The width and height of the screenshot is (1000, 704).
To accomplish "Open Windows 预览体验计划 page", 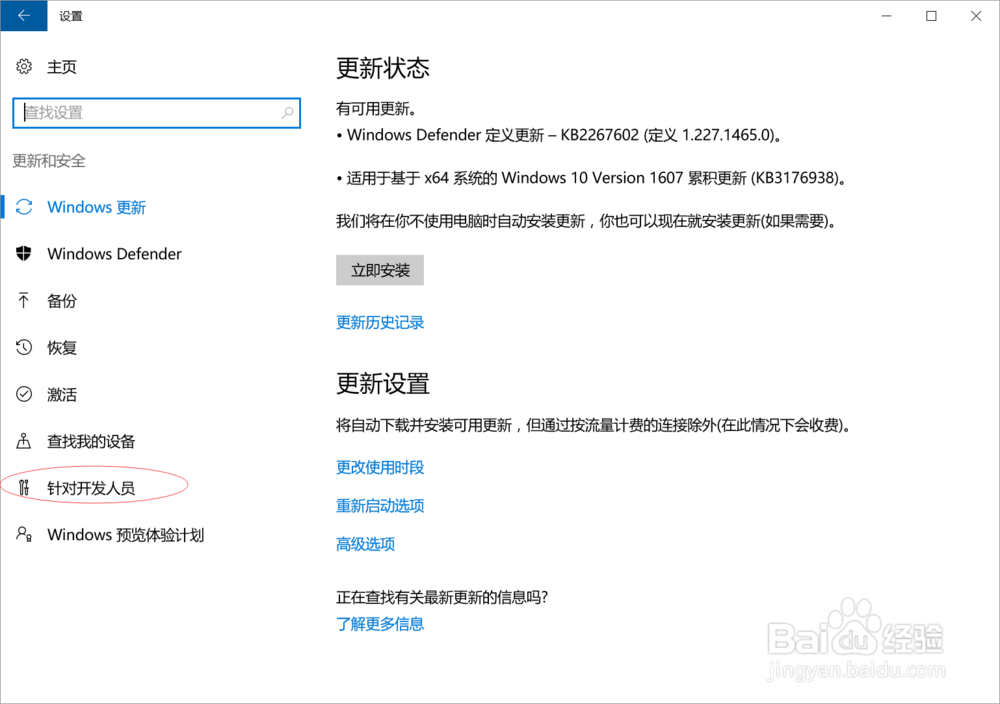I will click(x=126, y=535).
